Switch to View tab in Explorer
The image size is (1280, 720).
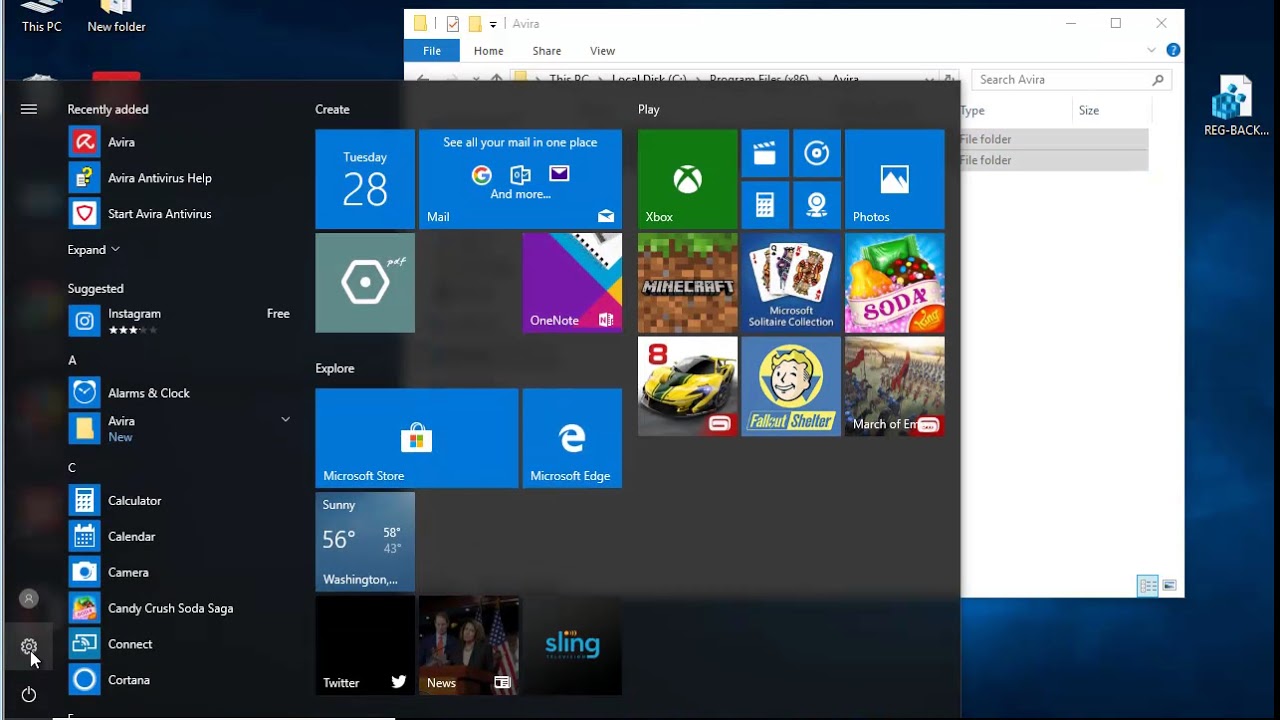click(602, 51)
